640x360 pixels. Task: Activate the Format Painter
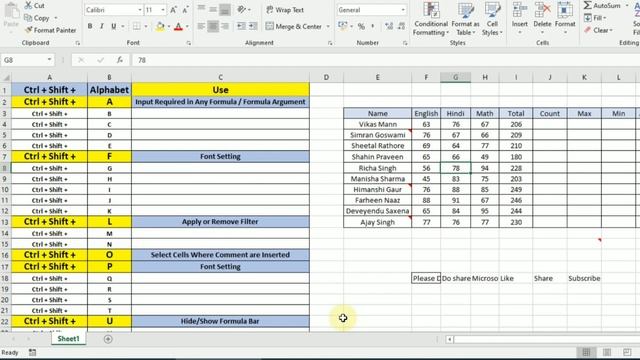(50, 30)
